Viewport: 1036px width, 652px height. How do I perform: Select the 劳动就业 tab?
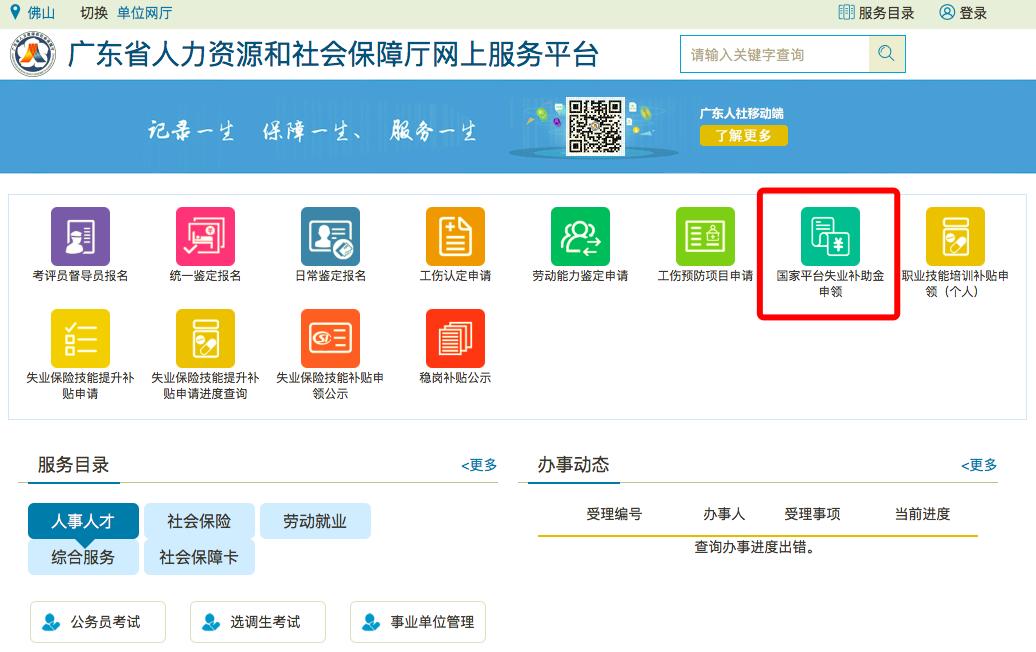pyautogui.click(x=315, y=521)
